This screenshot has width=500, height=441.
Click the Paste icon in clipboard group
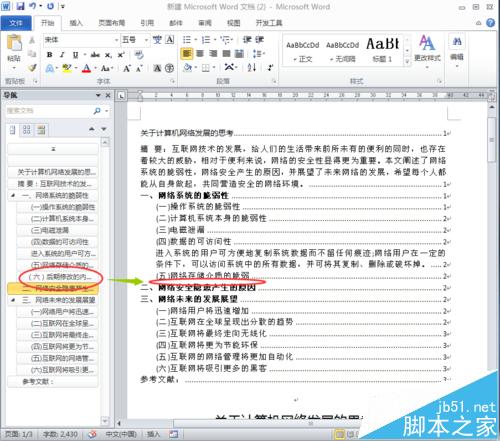click(14, 44)
